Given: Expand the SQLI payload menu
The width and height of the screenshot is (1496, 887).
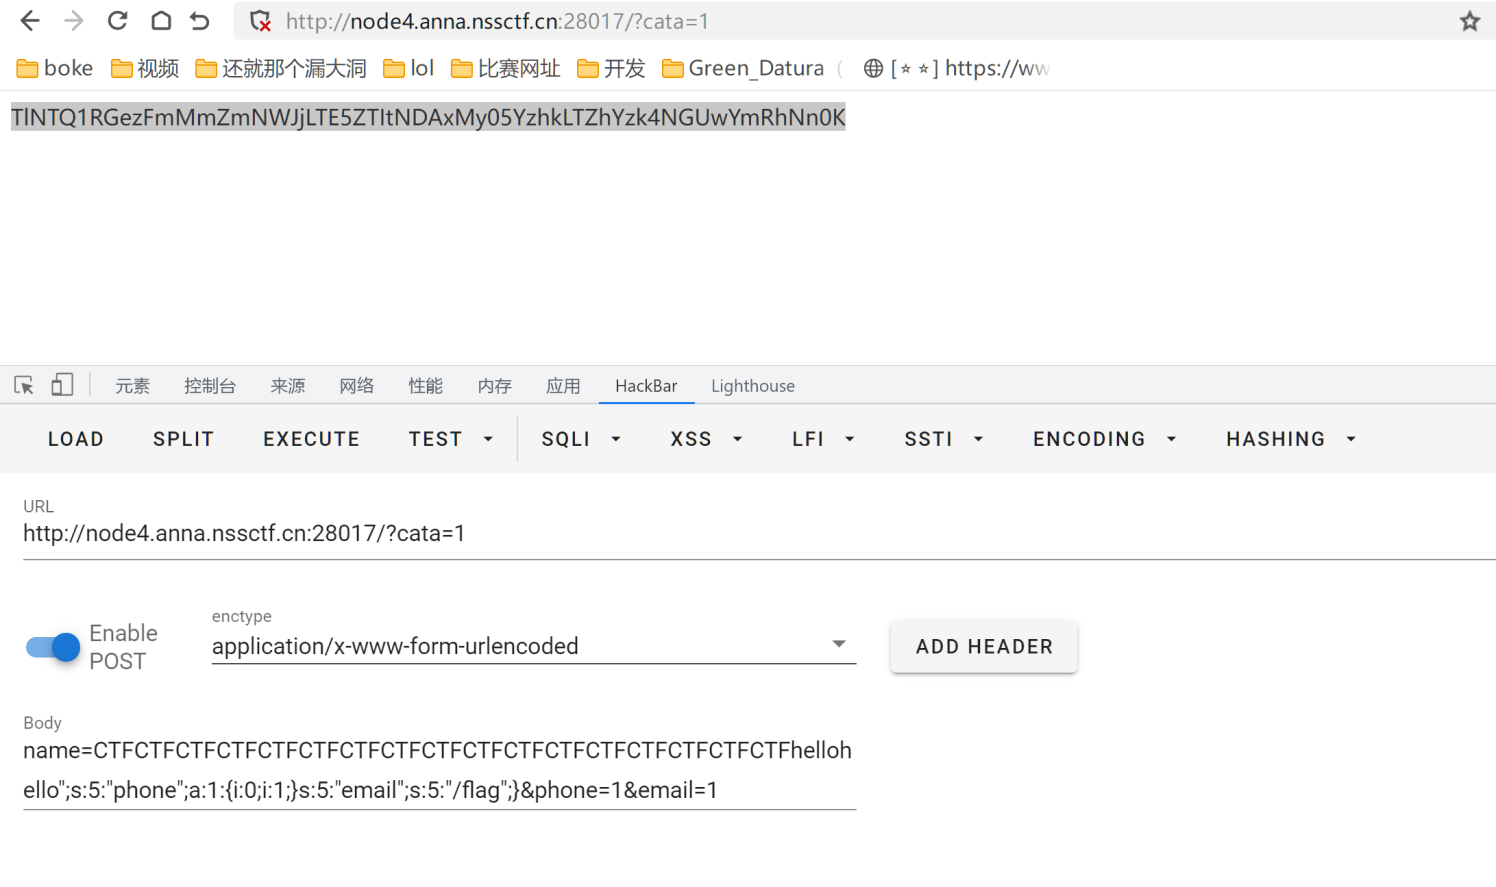Looking at the screenshot, I should tap(581, 439).
